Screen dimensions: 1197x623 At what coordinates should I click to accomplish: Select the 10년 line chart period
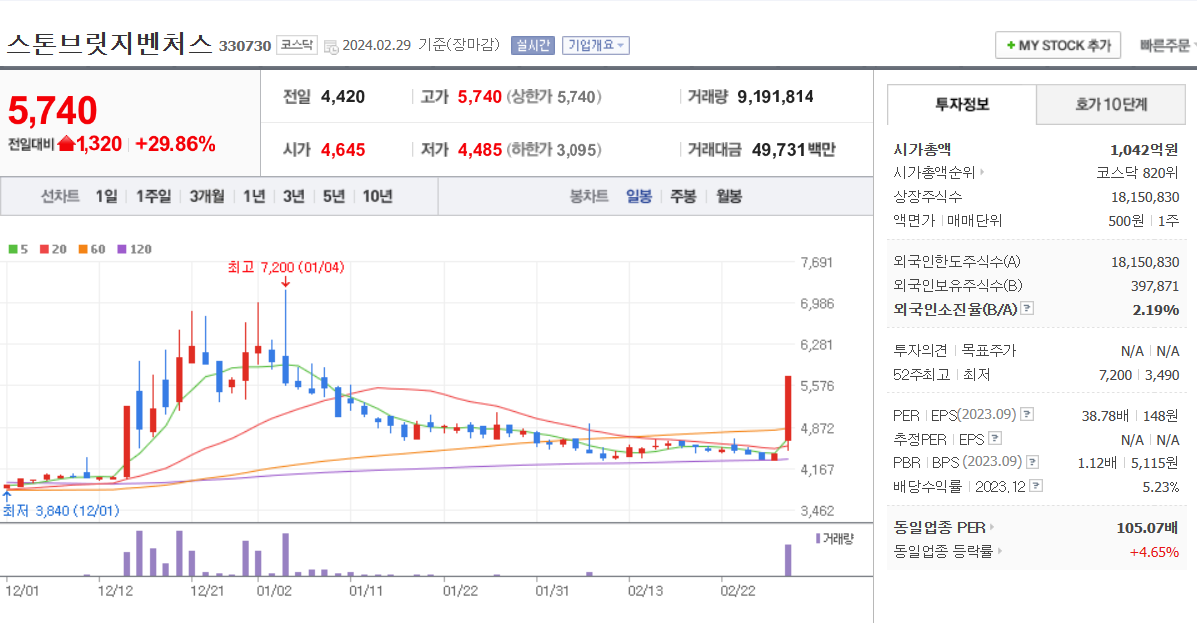tap(377, 196)
